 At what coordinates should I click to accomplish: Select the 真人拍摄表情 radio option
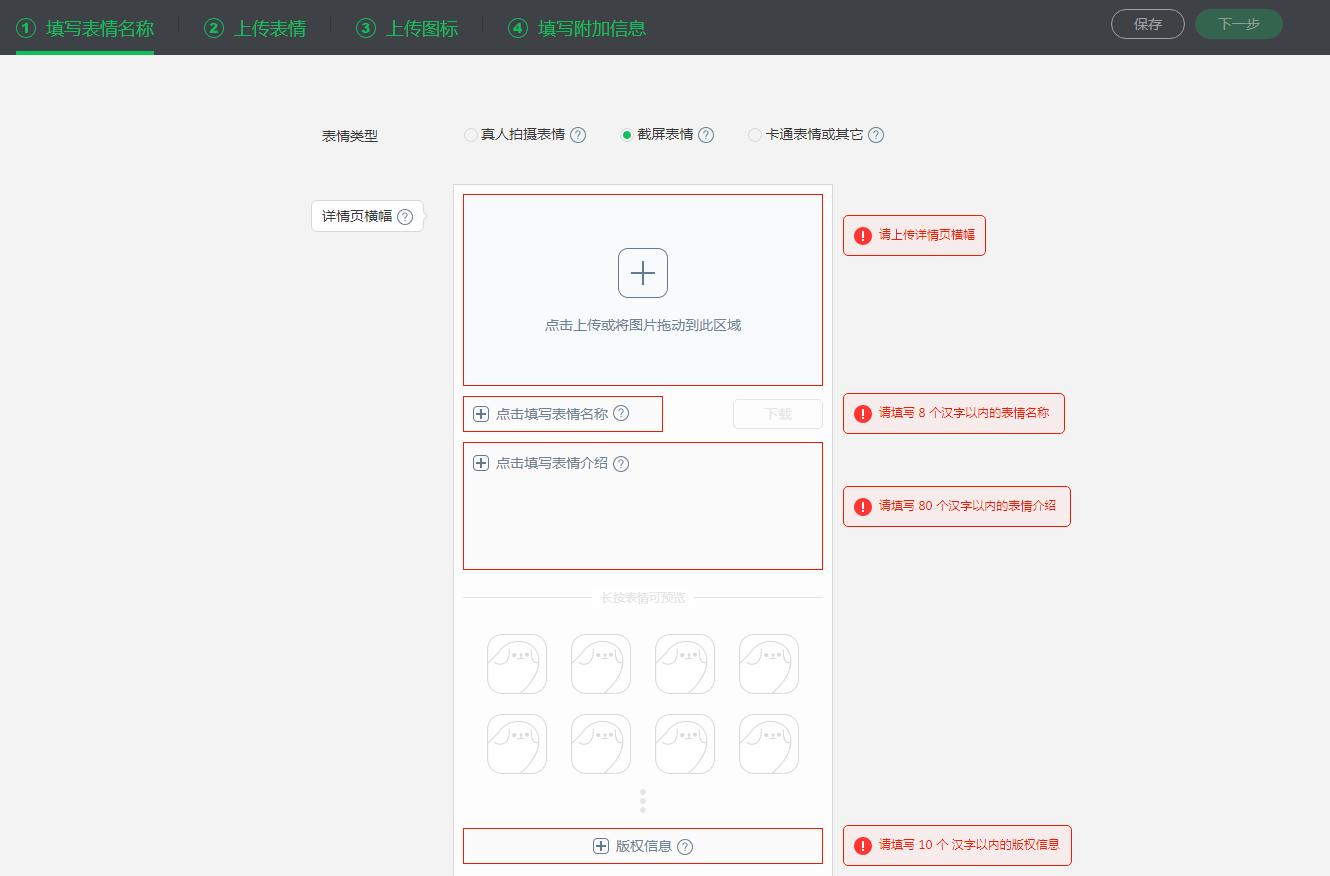click(x=470, y=135)
